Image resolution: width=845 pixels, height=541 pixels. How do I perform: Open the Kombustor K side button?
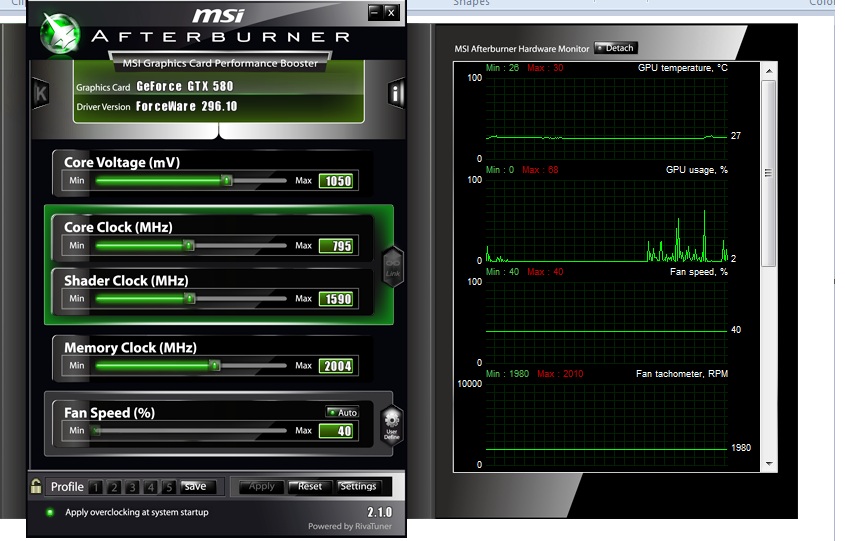(x=41, y=94)
